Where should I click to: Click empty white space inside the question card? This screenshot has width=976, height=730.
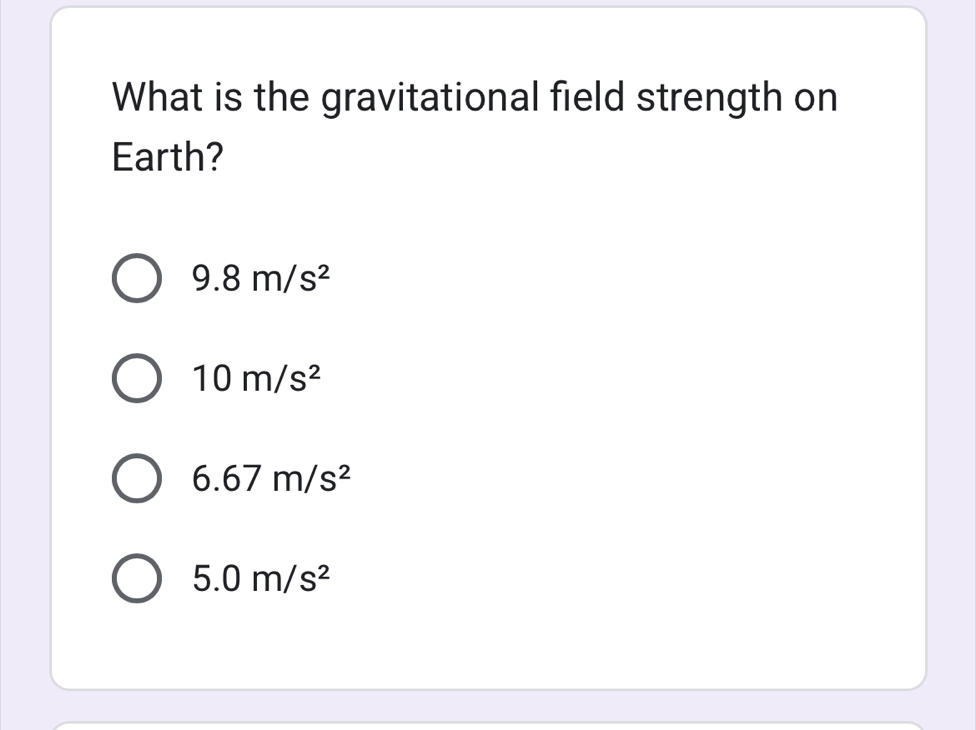[x=650, y=420]
